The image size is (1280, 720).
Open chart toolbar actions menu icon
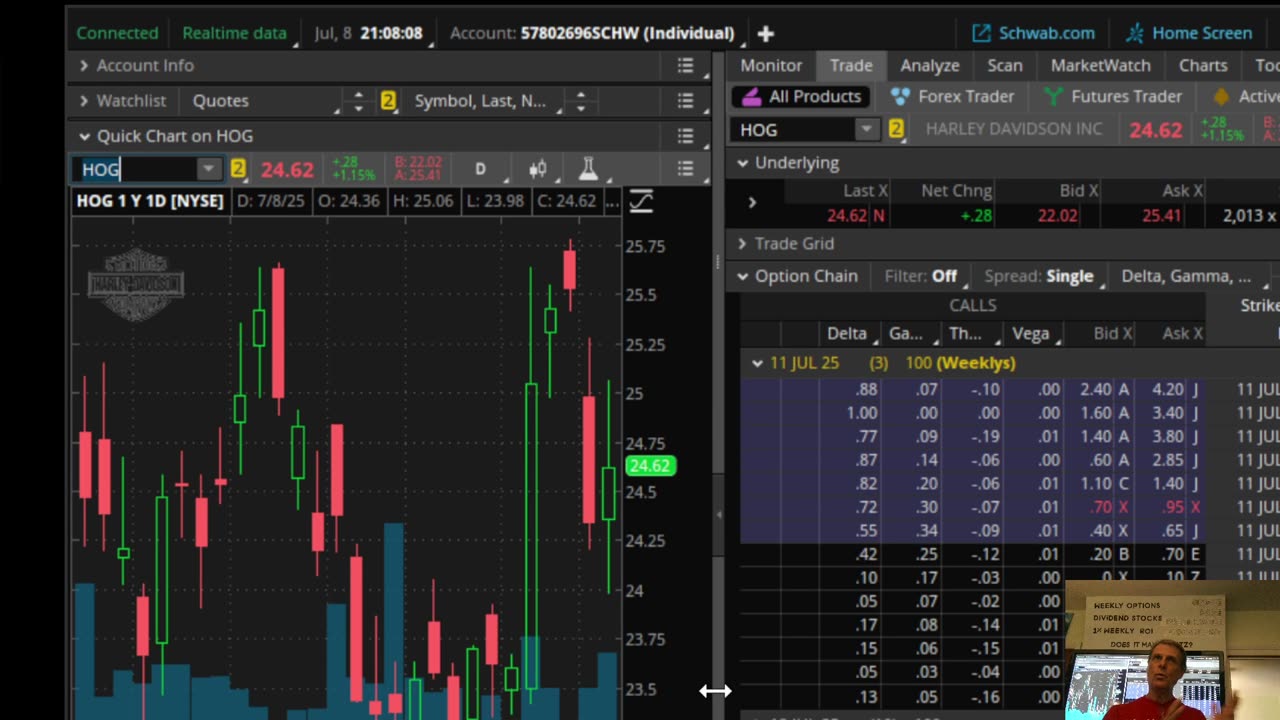click(685, 169)
